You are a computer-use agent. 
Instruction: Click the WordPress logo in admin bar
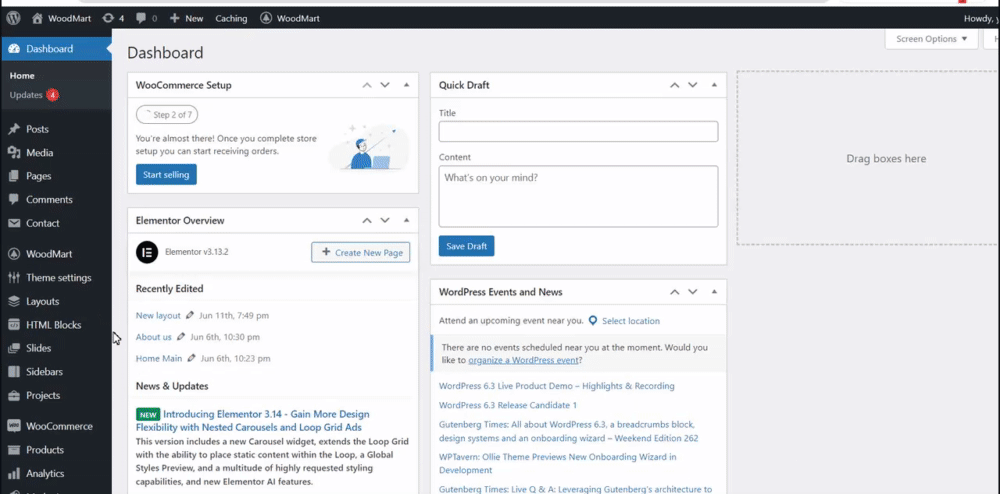tap(13, 18)
